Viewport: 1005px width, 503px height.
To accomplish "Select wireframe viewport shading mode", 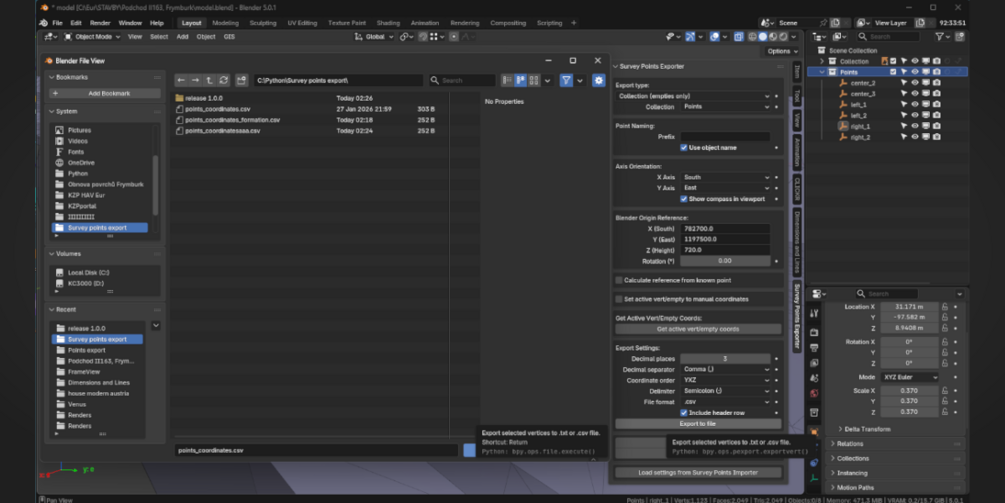I will [x=752, y=37].
